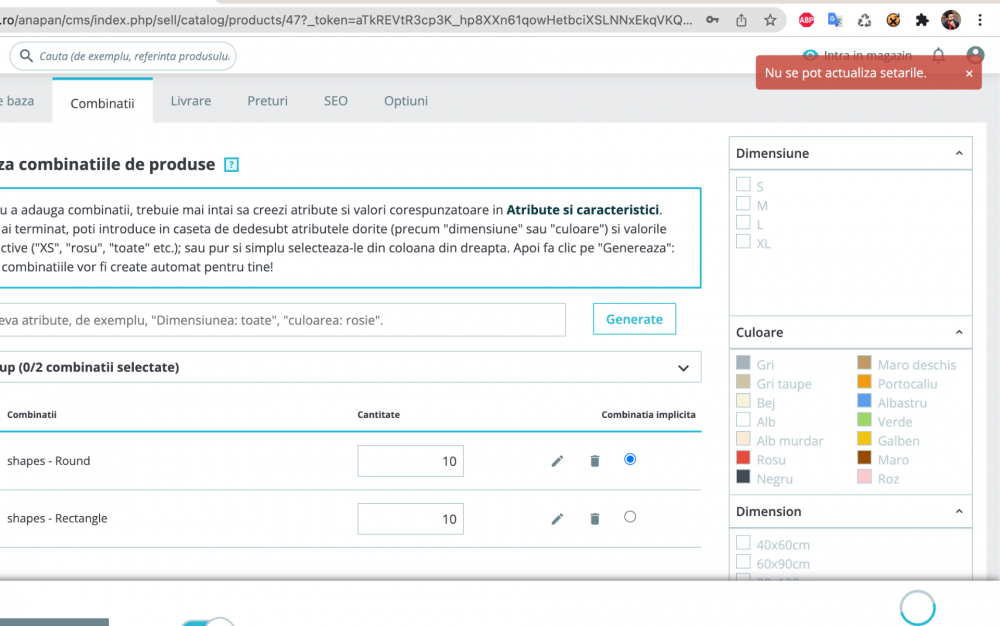Delete shapes - Rectangle using the trash icon
This screenshot has width=1000, height=626.
tap(595, 518)
